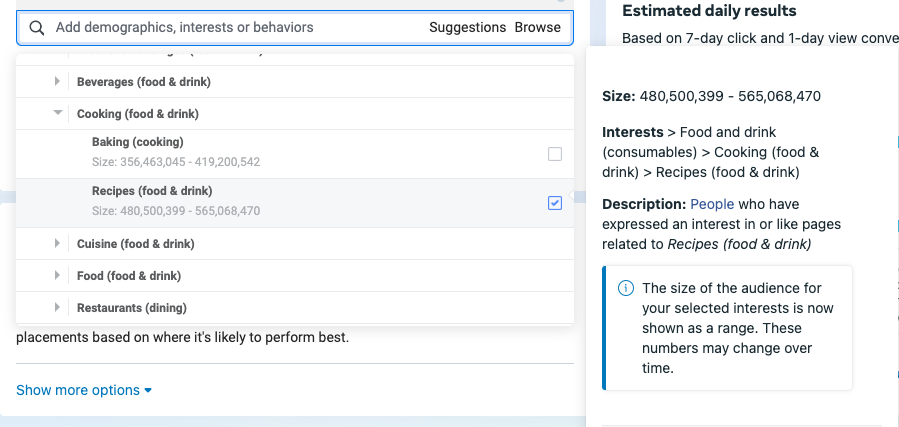Uncheck the Recipes (food & drink) checkbox
The width and height of the screenshot is (899, 427).
tap(555, 203)
